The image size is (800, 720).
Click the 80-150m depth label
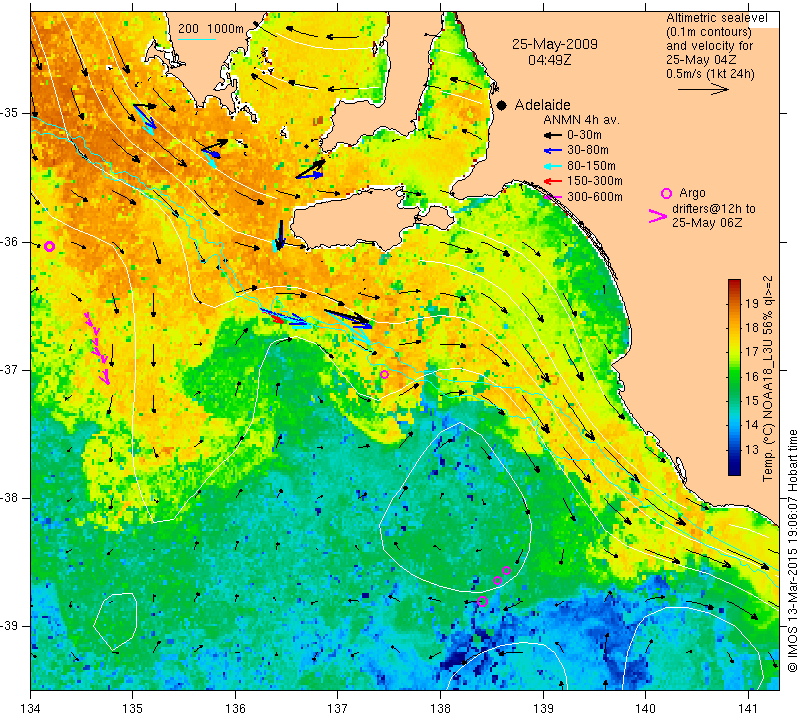coord(591,166)
